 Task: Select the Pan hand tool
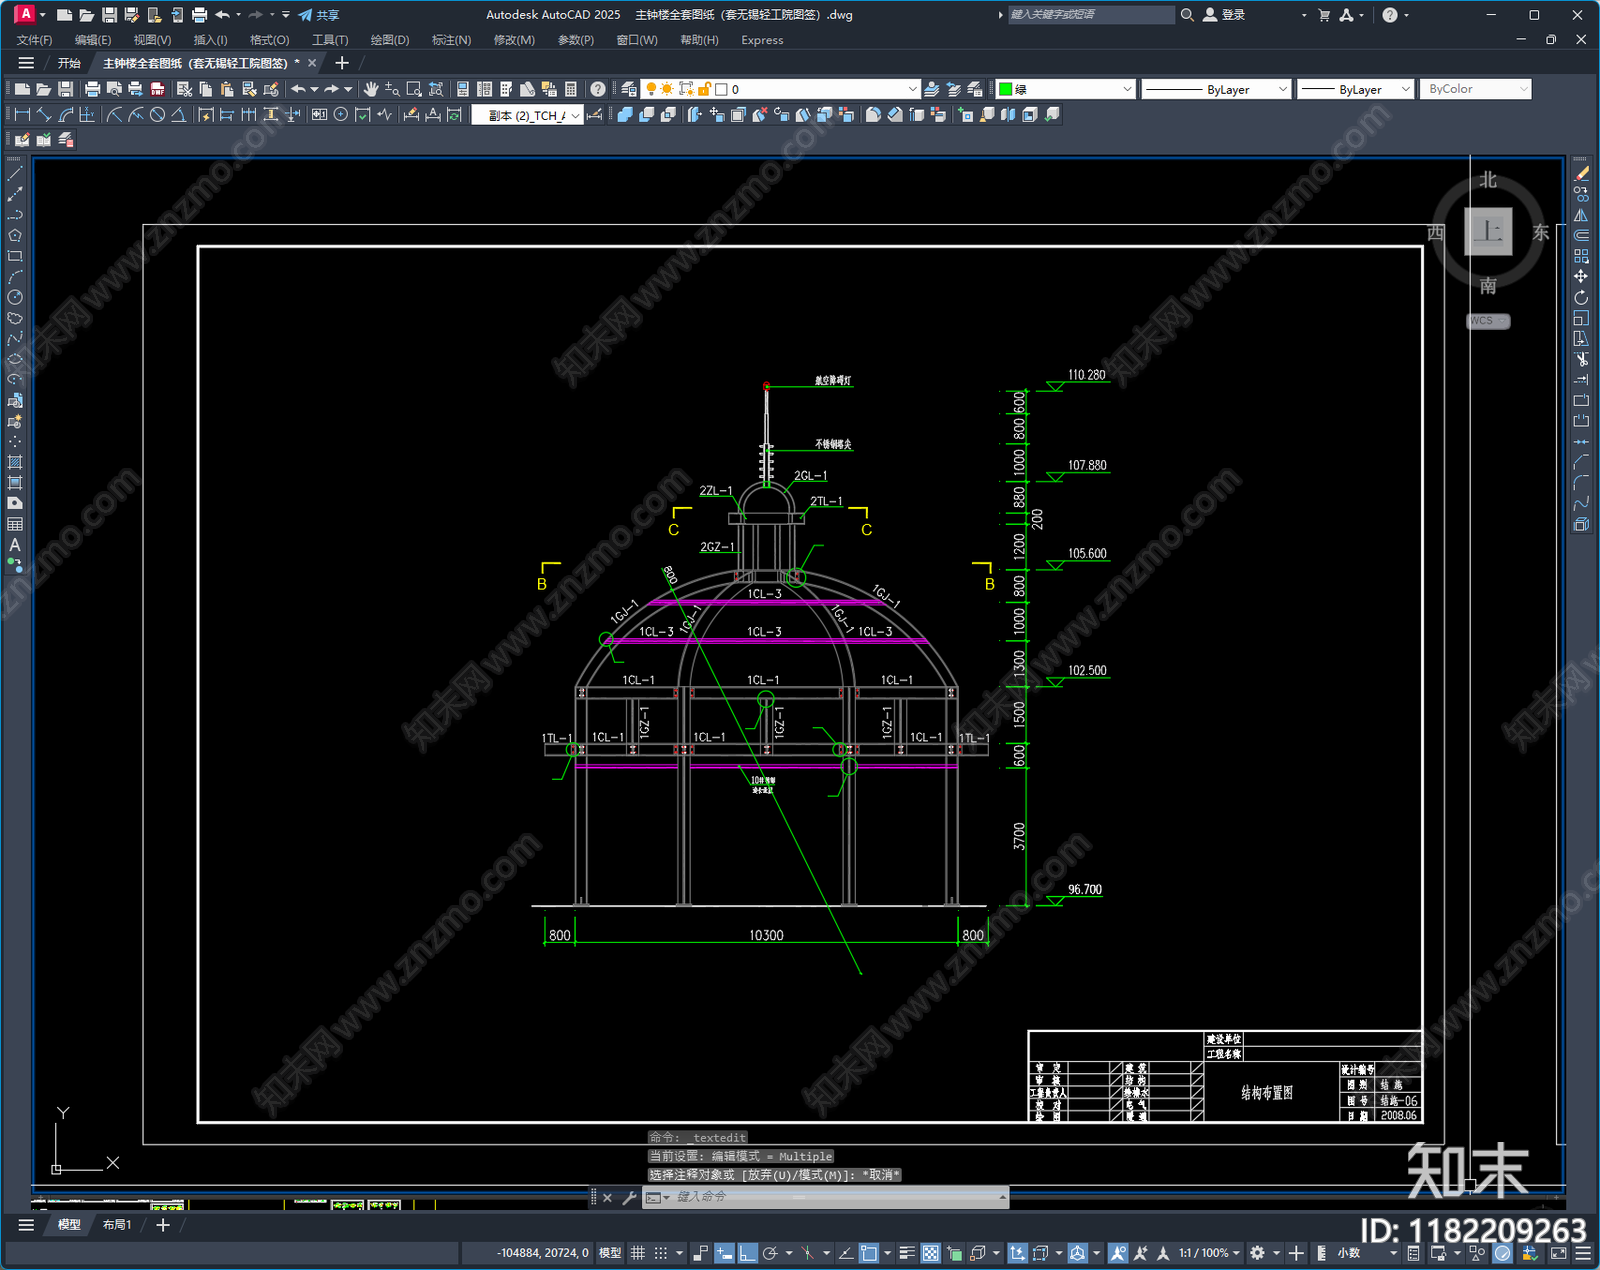(x=371, y=89)
